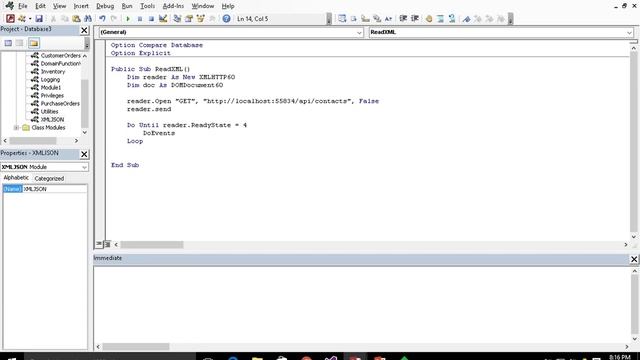Switch to Categorized properties tab
This screenshot has height=360, width=640.
pyautogui.click(x=49, y=178)
